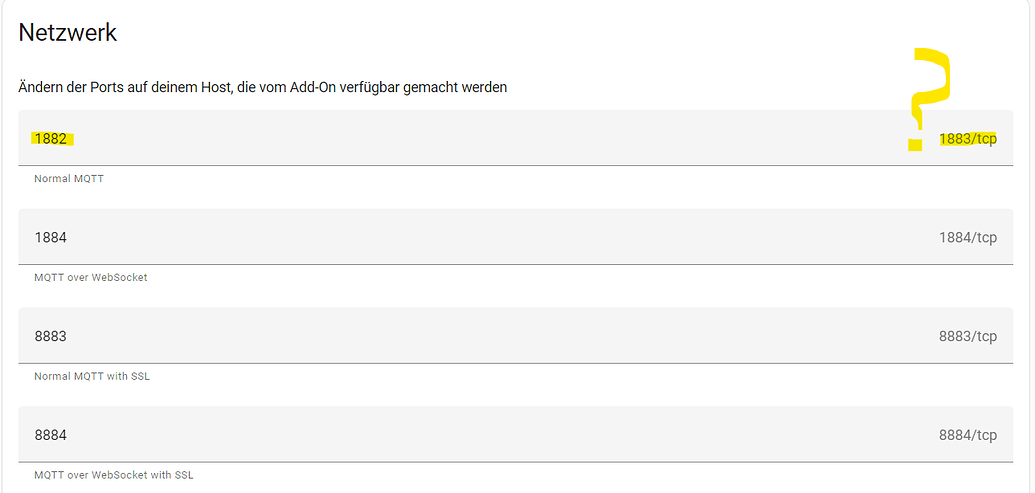This screenshot has width=1035, height=493.
Task: Click the 1884/tcp container port suffix
Action: (967, 238)
